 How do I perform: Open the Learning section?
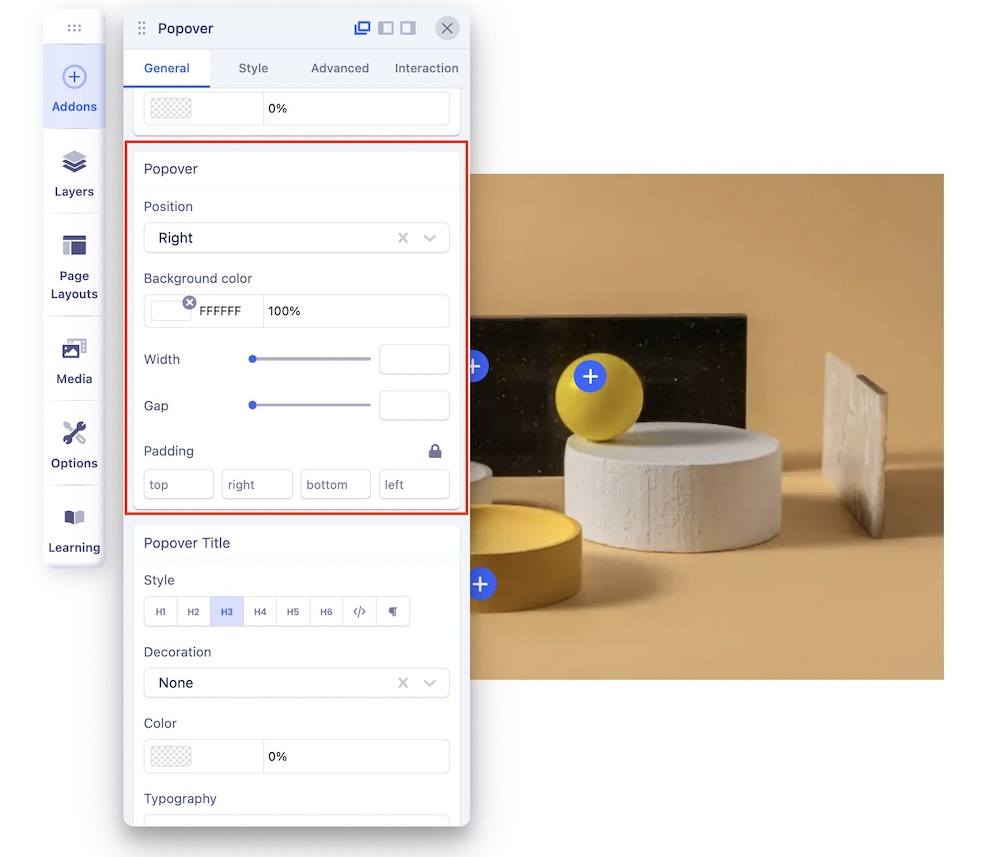[74, 529]
